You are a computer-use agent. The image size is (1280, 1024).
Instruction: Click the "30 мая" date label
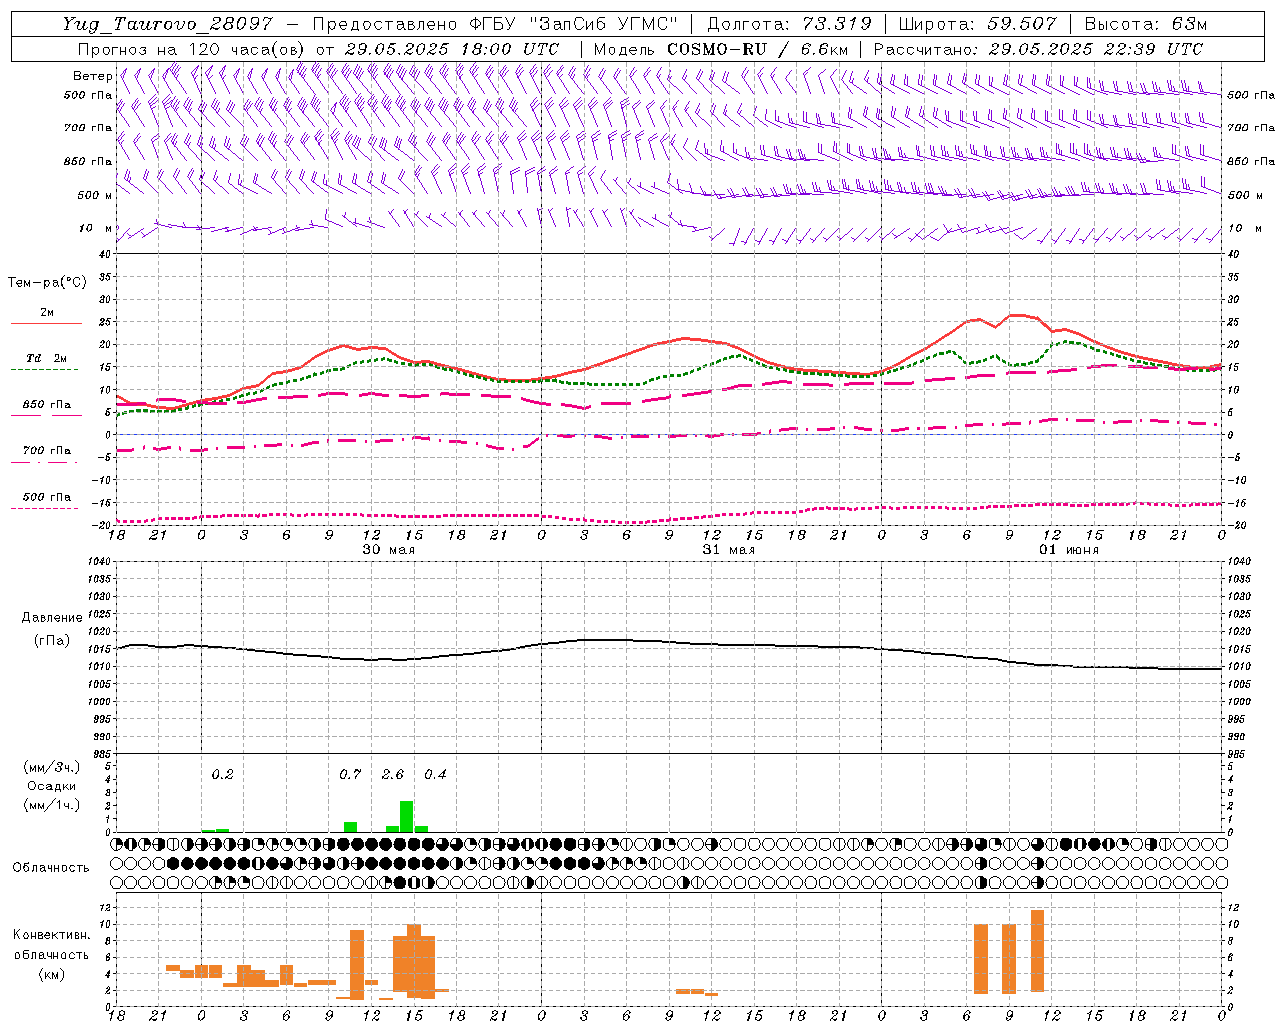point(388,550)
